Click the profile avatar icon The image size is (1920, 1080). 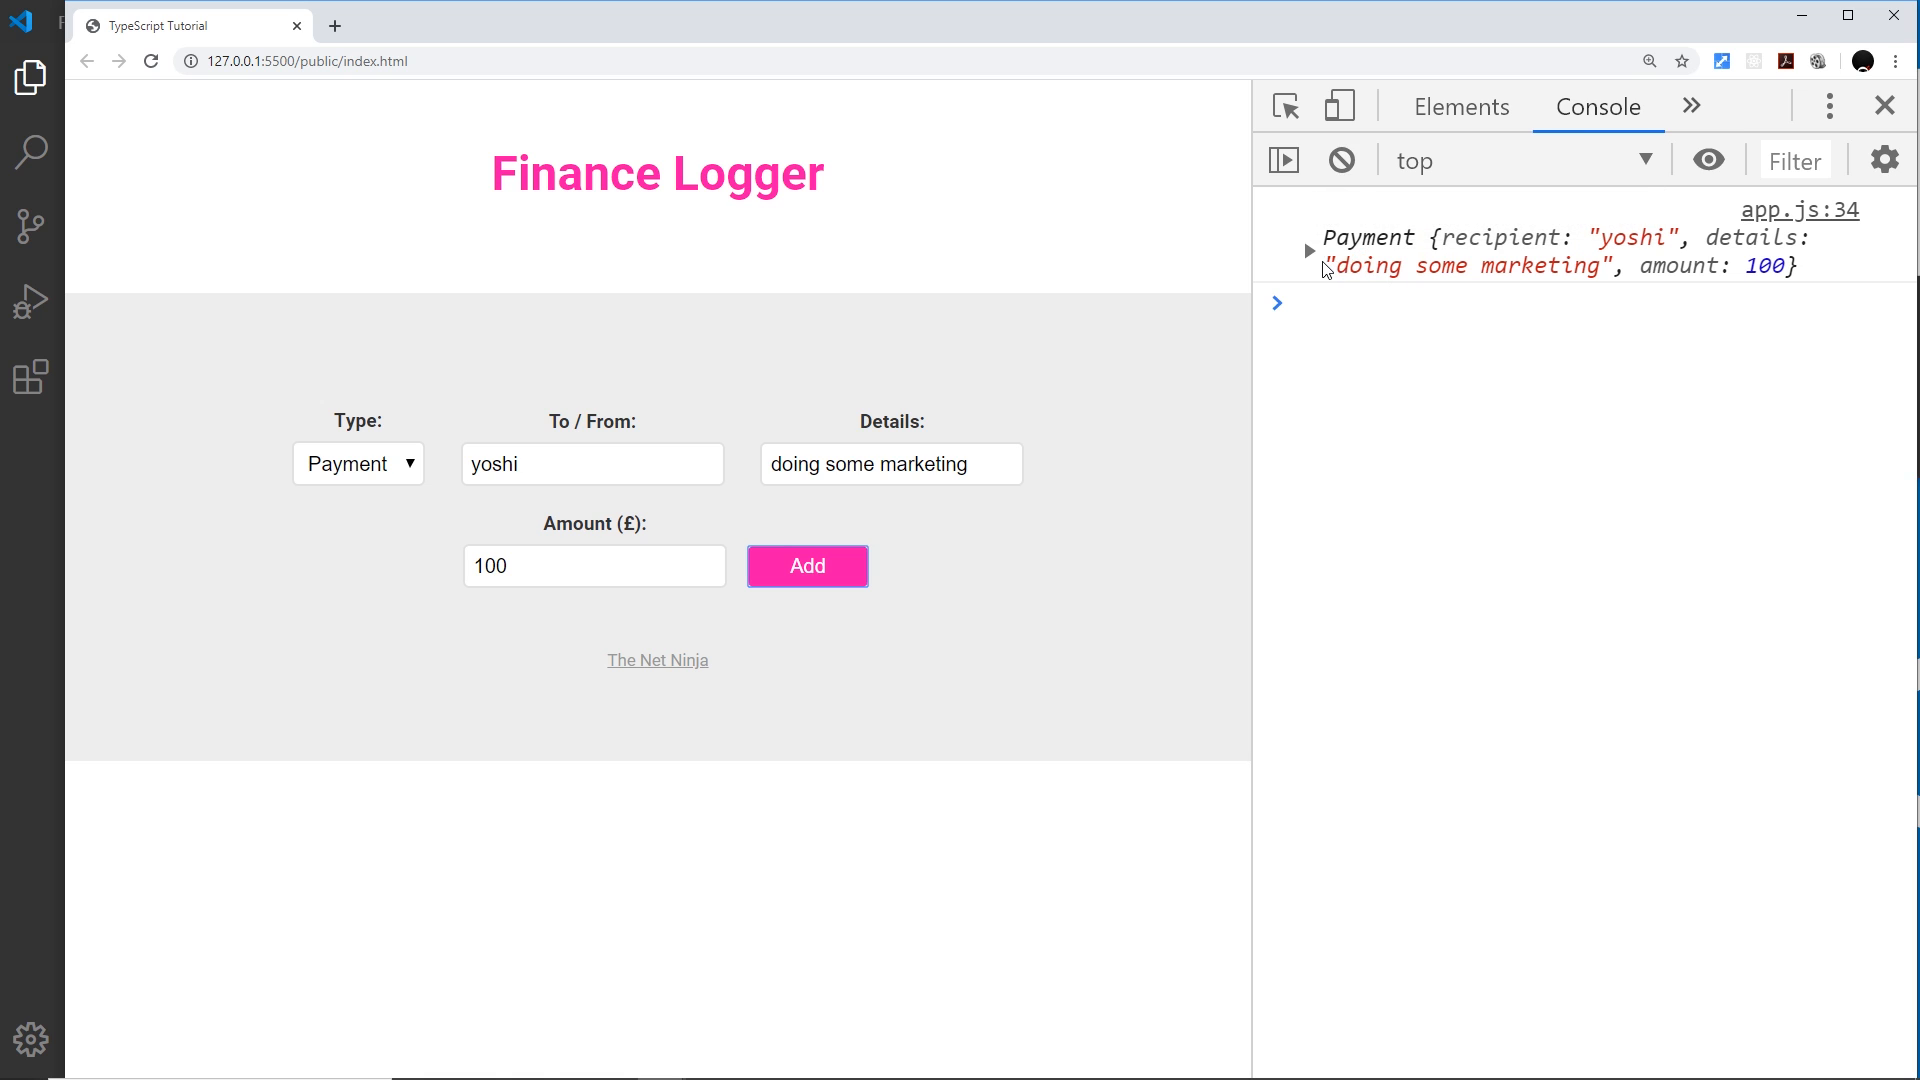point(1863,61)
